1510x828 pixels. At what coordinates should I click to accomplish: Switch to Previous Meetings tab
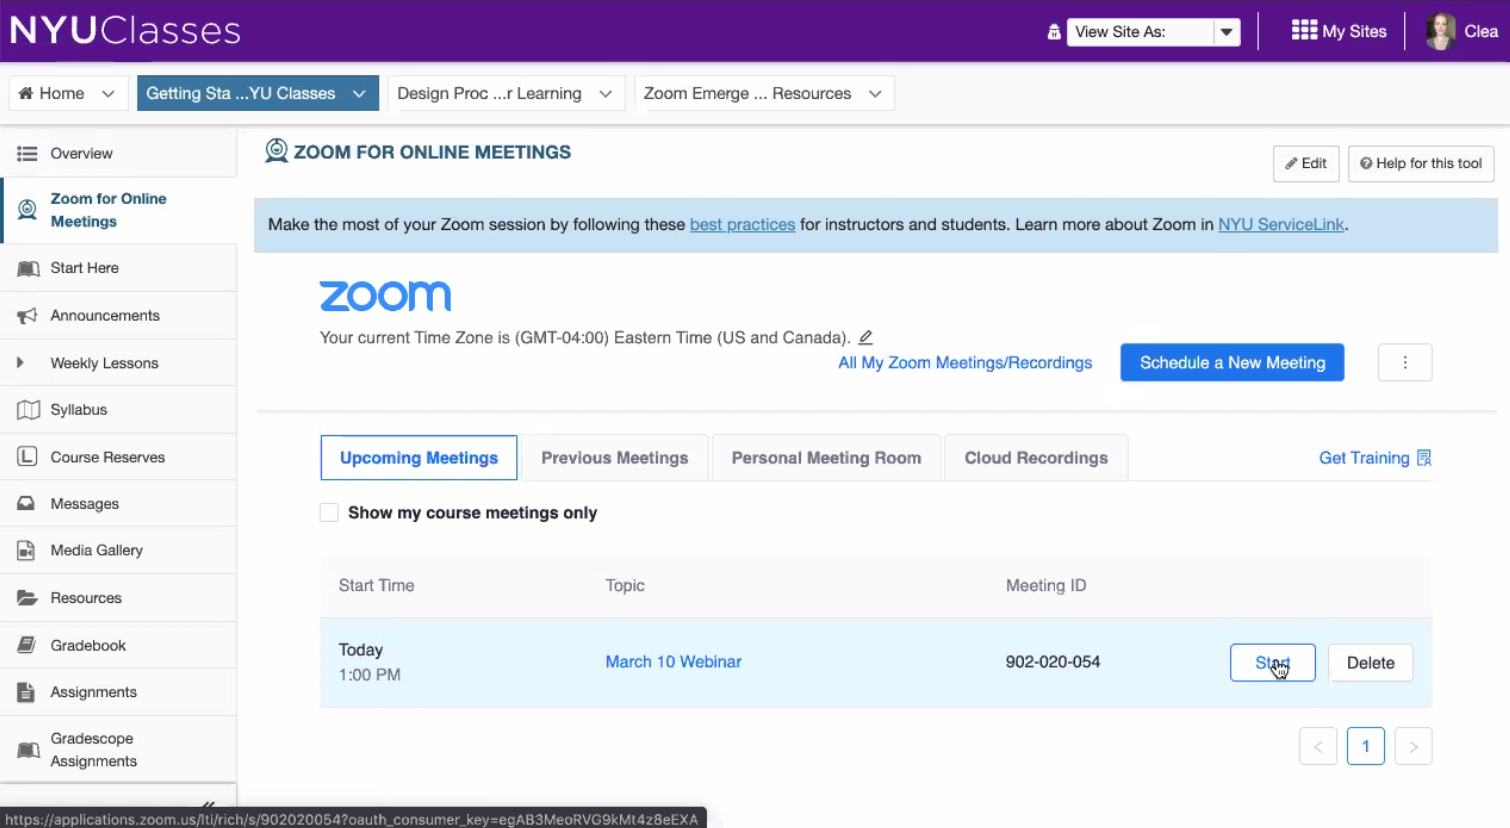[615, 458]
